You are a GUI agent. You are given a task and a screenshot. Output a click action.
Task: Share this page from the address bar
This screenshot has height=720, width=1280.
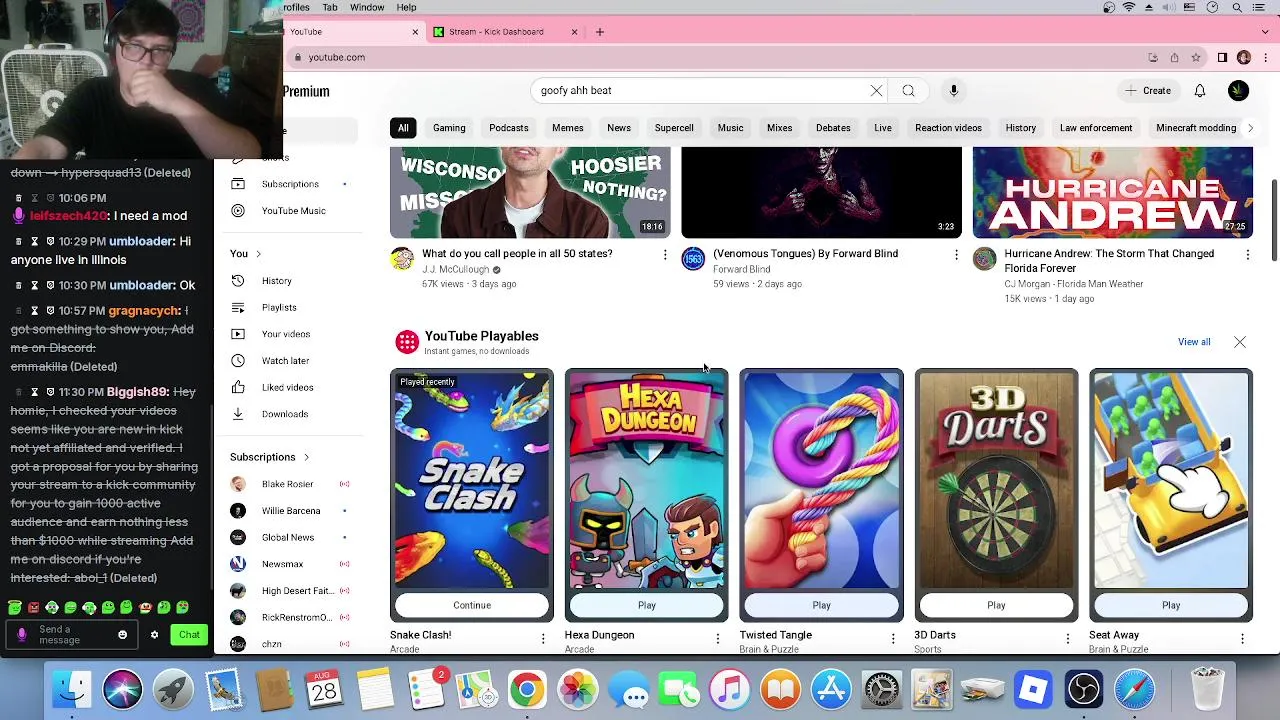click(x=1174, y=57)
